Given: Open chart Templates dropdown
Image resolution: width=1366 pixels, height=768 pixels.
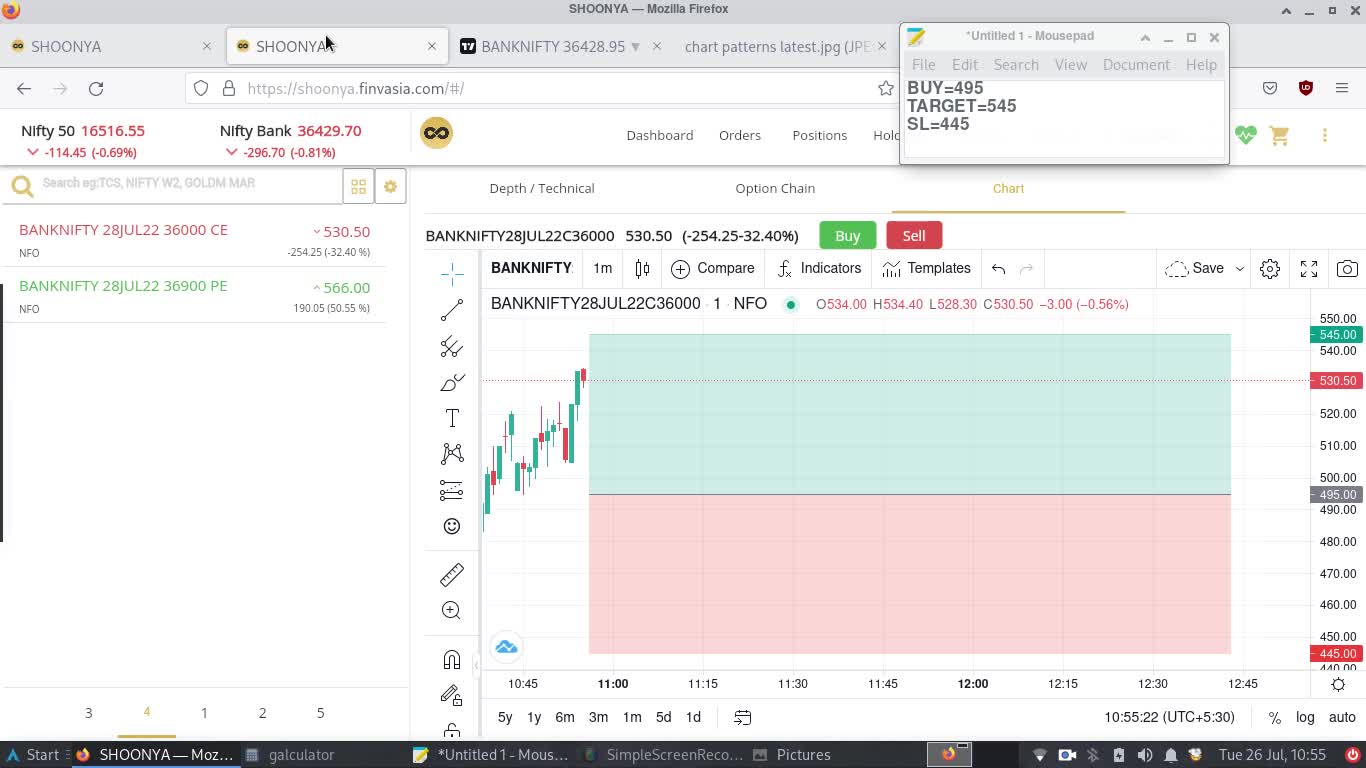Looking at the screenshot, I should (926, 268).
